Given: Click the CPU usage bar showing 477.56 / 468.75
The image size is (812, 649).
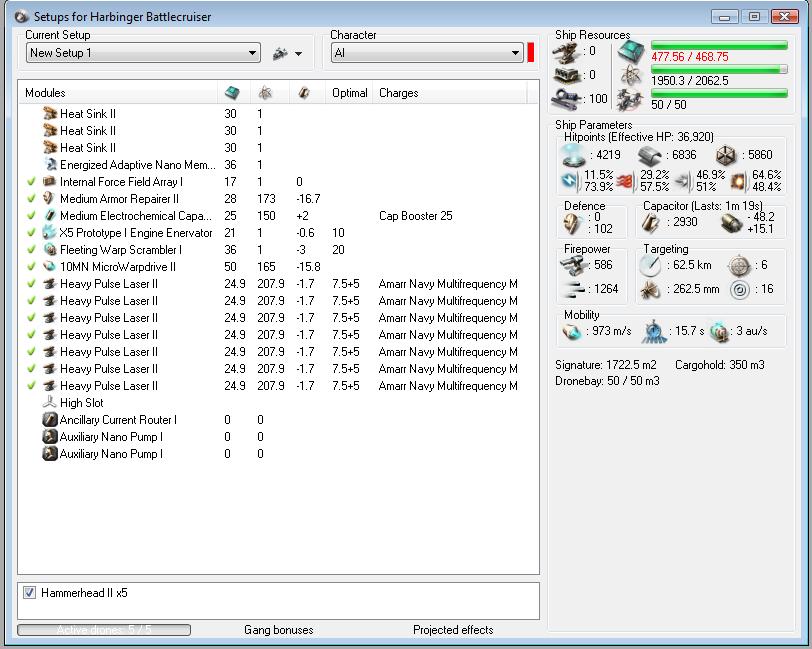Looking at the screenshot, I should pos(719,45).
